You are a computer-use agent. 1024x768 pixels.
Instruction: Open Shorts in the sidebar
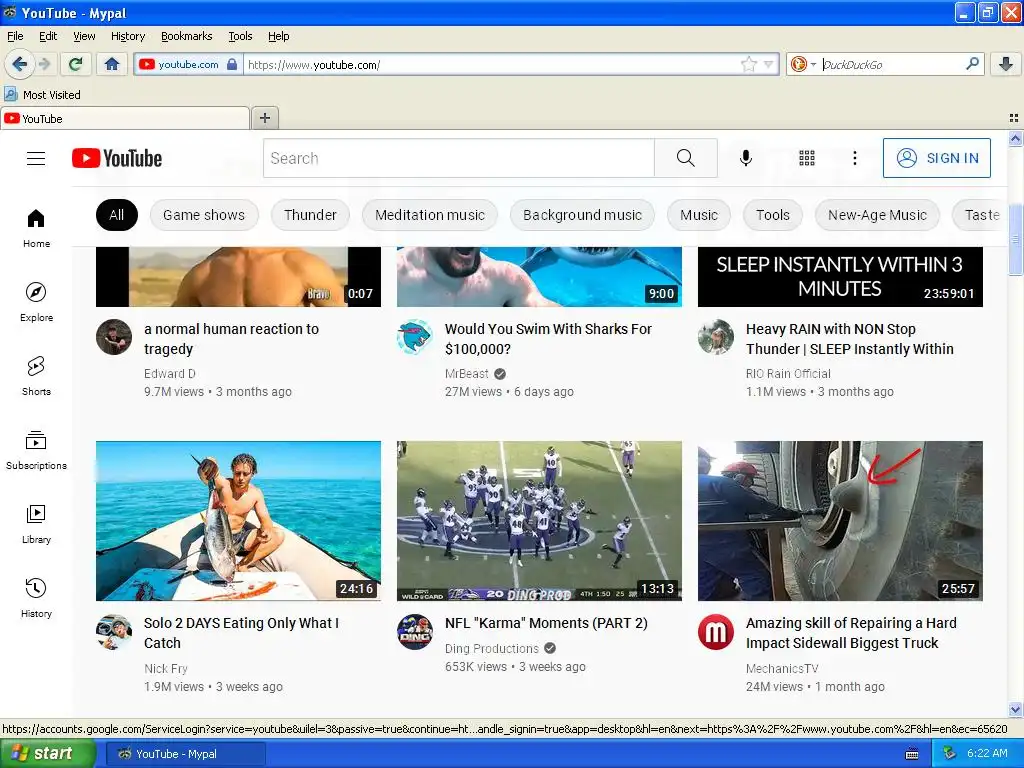click(x=37, y=376)
